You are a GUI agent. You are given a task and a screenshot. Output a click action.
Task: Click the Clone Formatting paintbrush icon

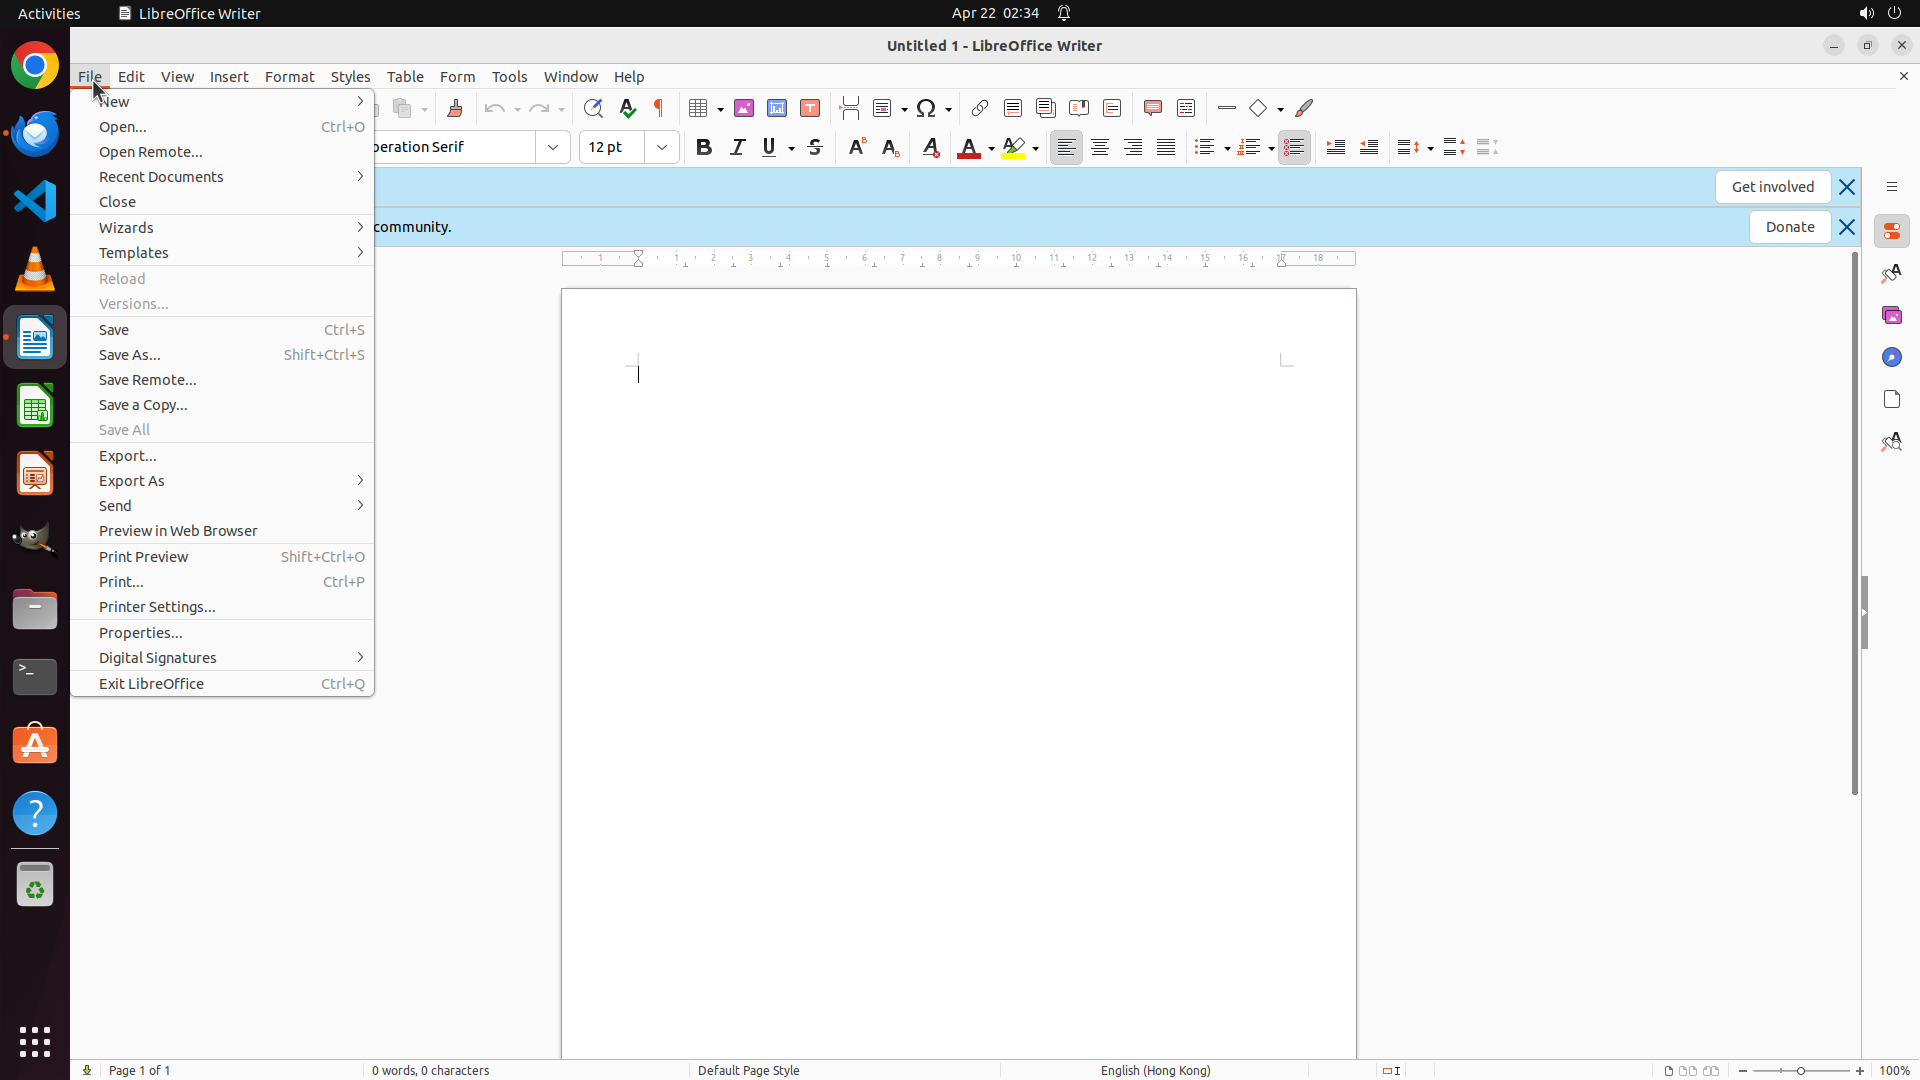coord(455,108)
